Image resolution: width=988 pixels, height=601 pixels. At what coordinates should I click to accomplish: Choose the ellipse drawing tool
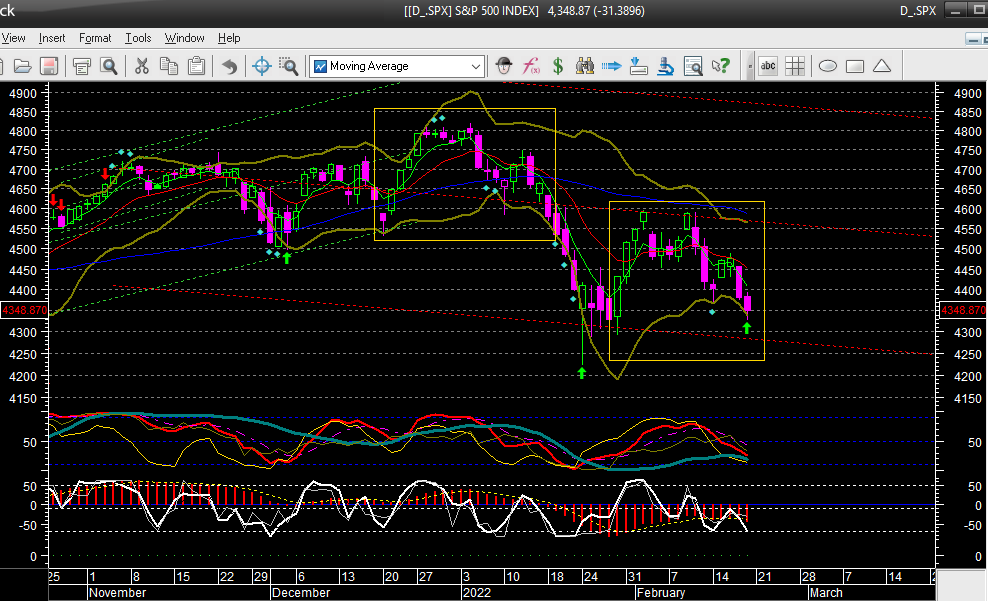pos(828,66)
